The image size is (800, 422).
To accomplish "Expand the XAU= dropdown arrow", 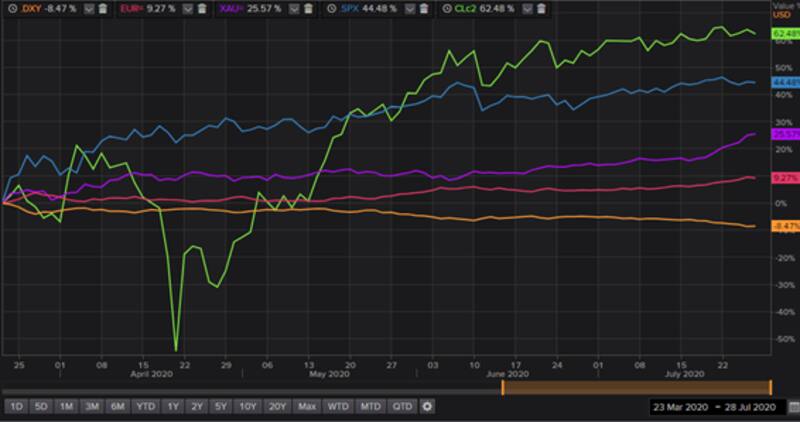I will pos(297,8).
